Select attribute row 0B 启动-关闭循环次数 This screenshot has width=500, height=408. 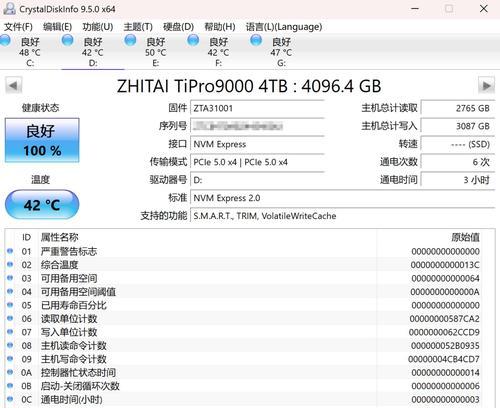(243, 386)
